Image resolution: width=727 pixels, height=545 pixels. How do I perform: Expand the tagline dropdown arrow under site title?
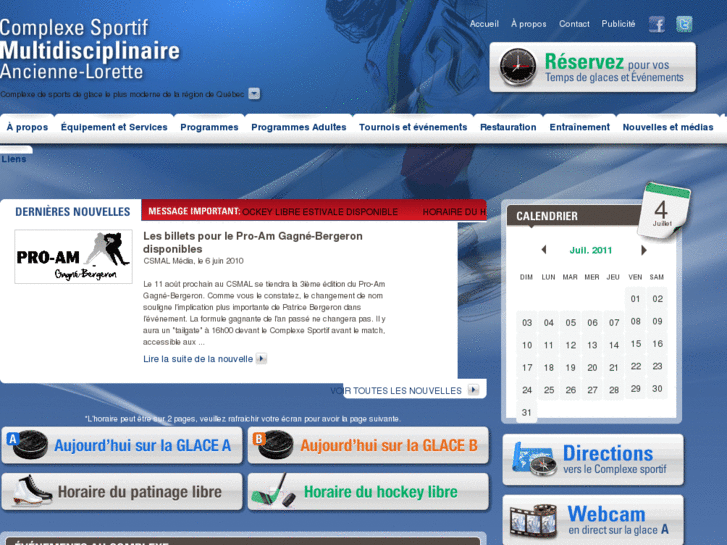(x=254, y=94)
